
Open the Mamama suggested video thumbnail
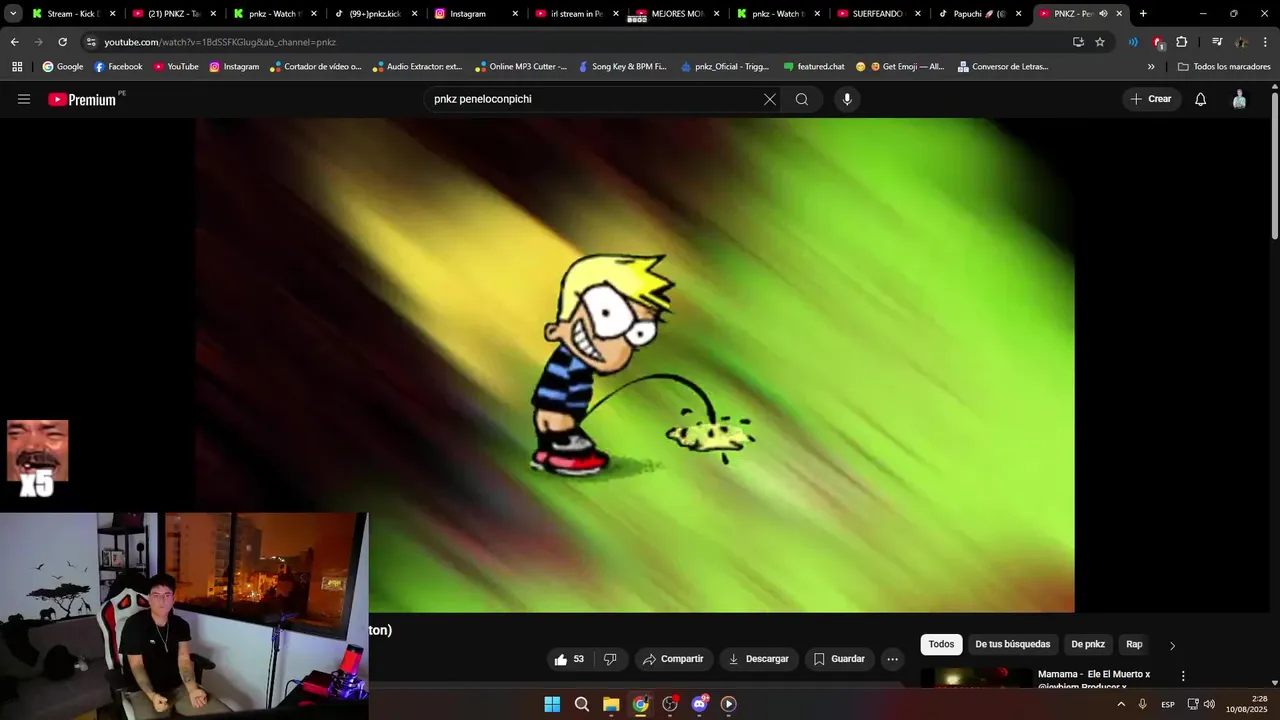976,679
